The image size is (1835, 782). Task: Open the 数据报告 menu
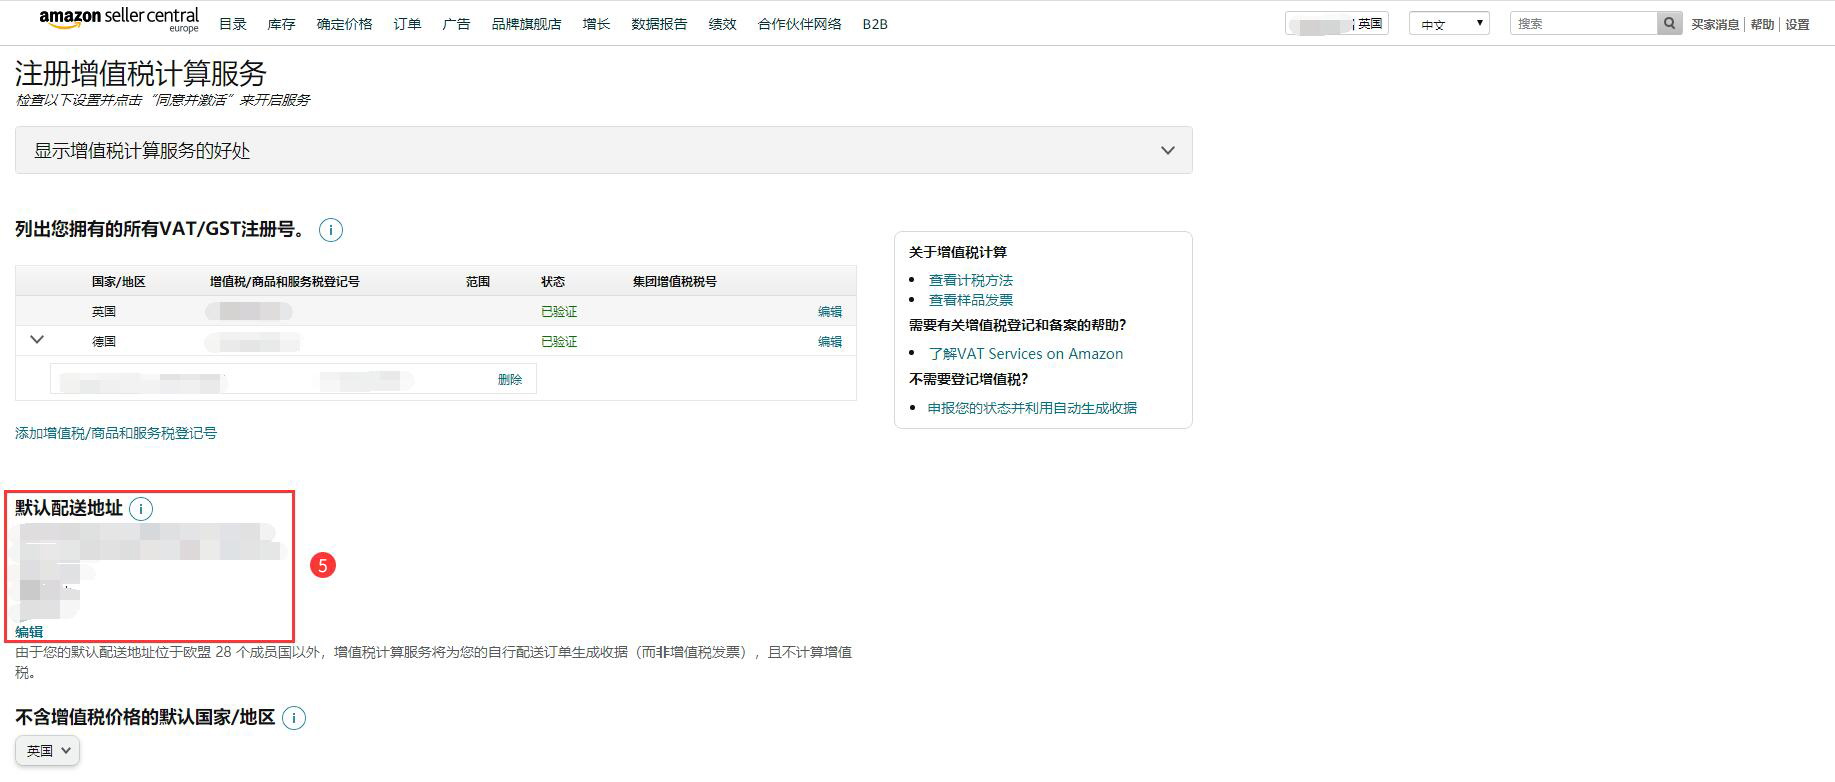click(x=659, y=24)
